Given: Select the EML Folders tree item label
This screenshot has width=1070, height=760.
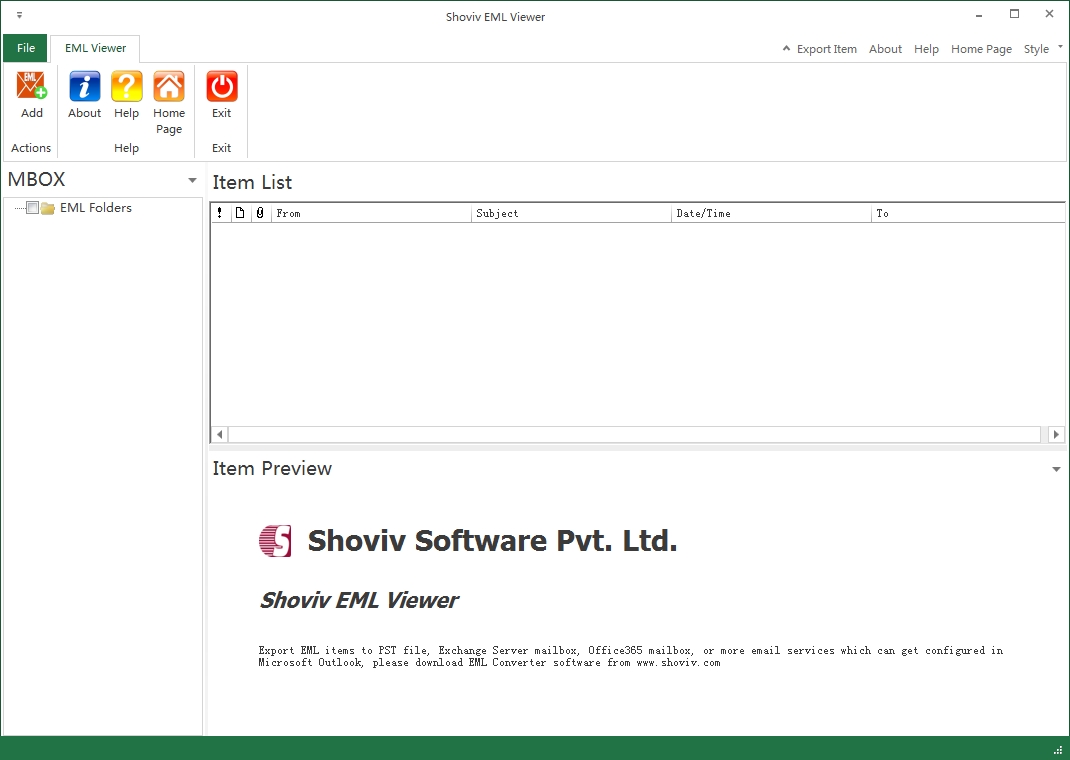Looking at the screenshot, I should pos(96,208).
